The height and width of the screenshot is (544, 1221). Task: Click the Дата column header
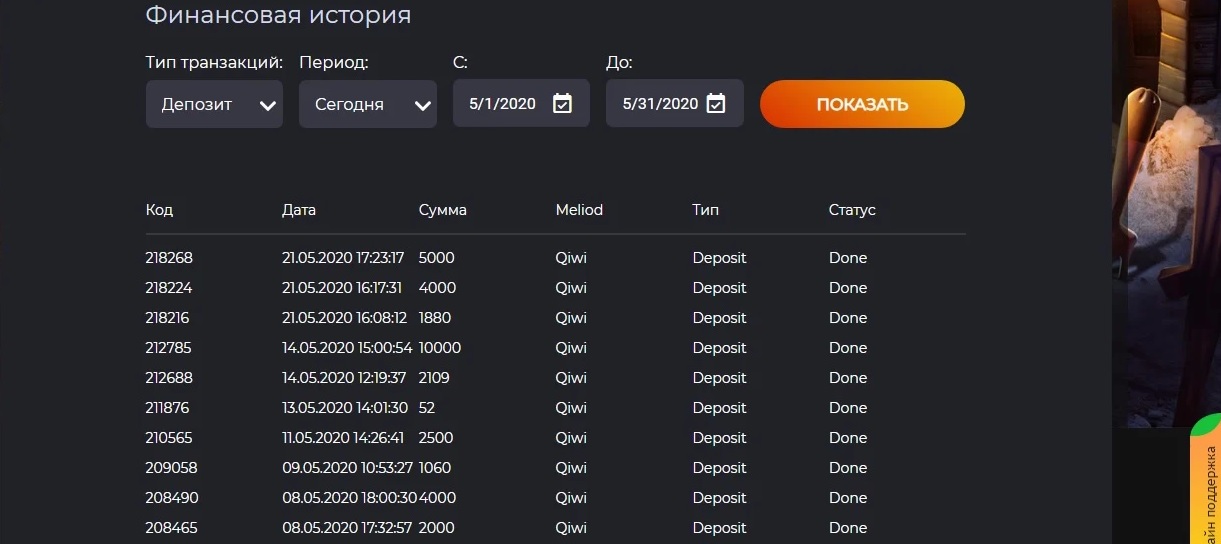tap(299, 210)
